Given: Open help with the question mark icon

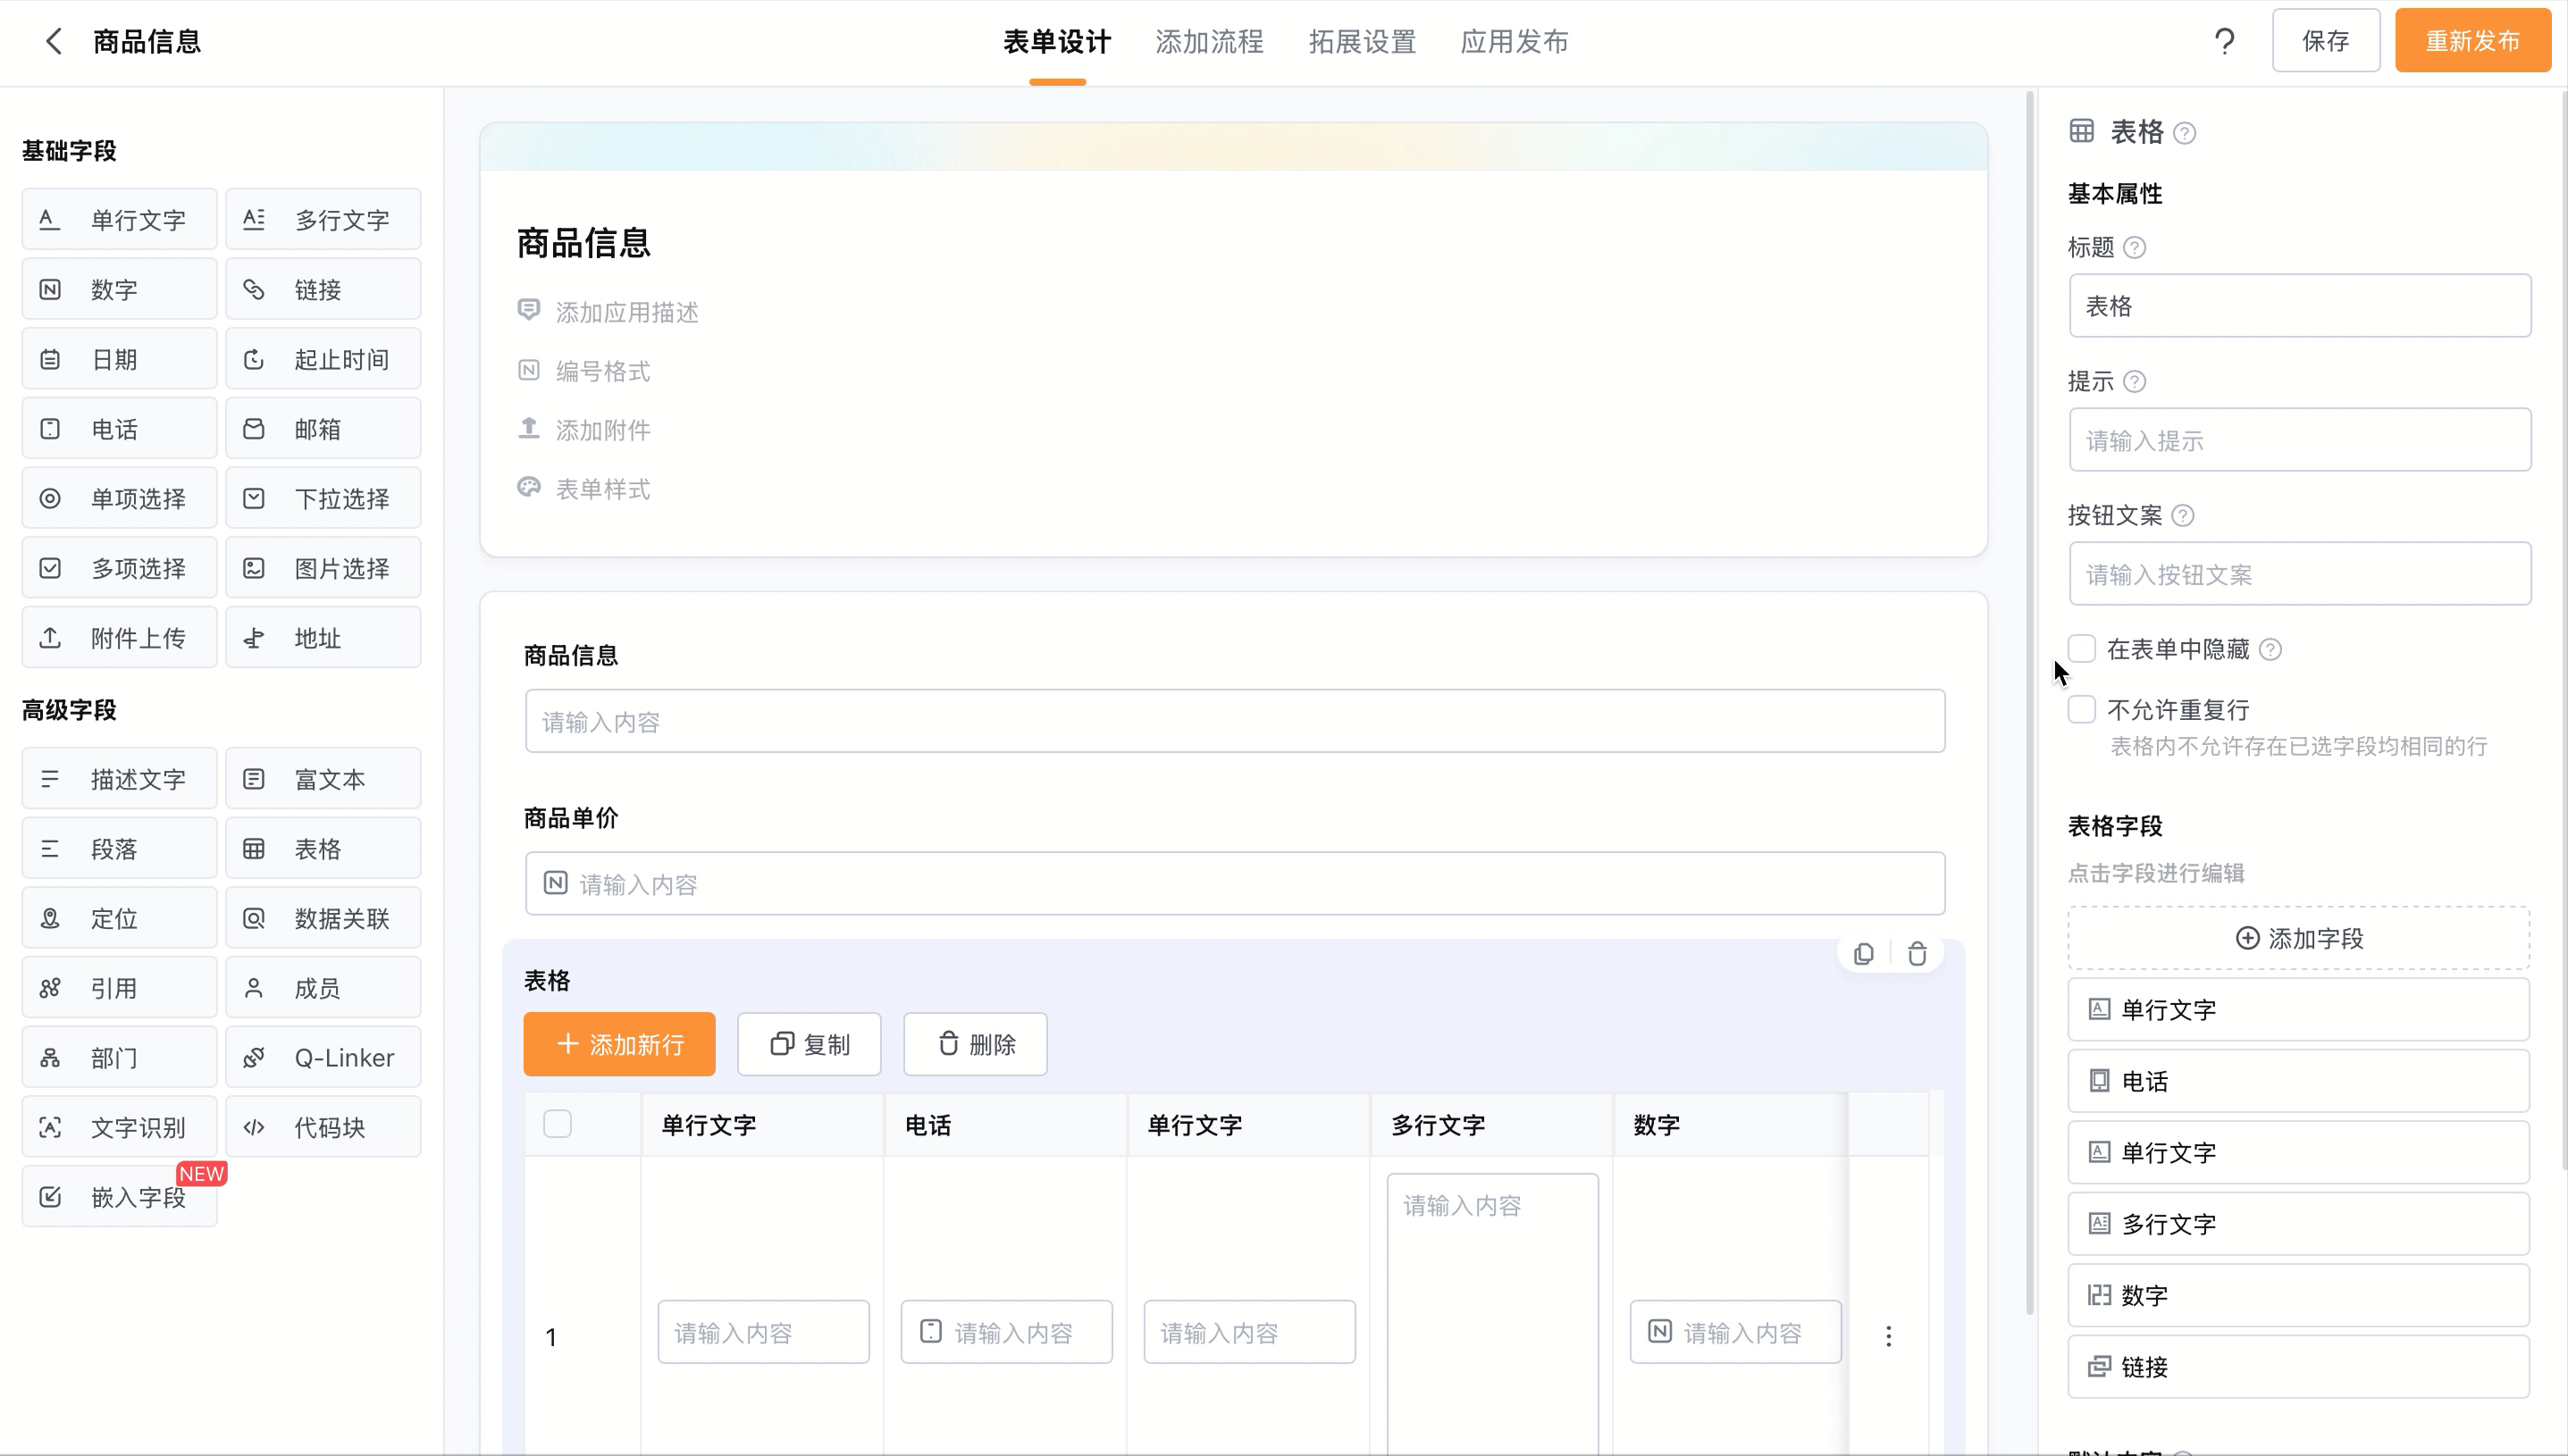Looking at the screenshot, I should tap(2224, 41).
